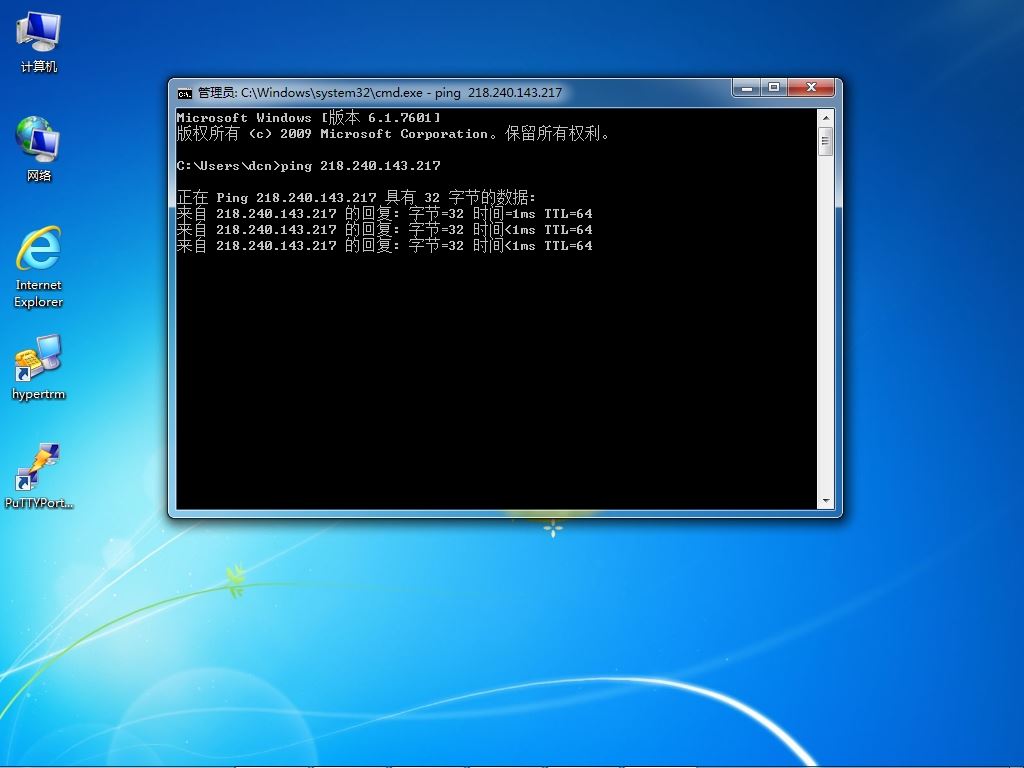Click the '正在 Ping 218.240.143.217' line
Screen dimensions: 1024x768
(356, 197)
